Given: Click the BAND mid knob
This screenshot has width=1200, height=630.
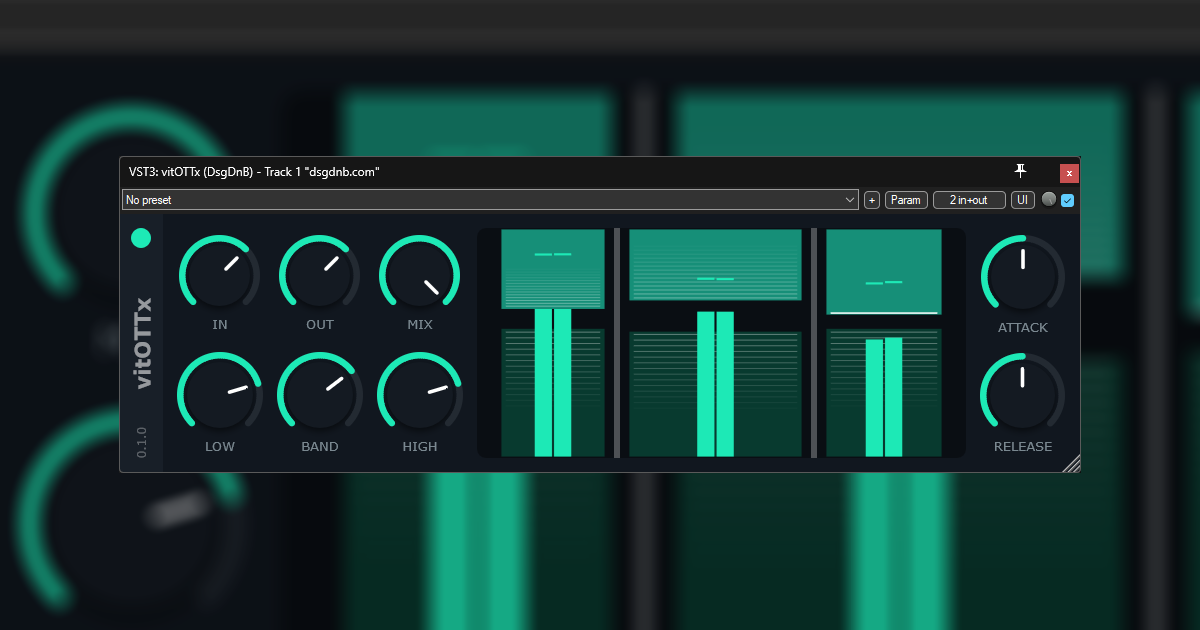Looking at the screenshot, I should [x=320, y=394].
